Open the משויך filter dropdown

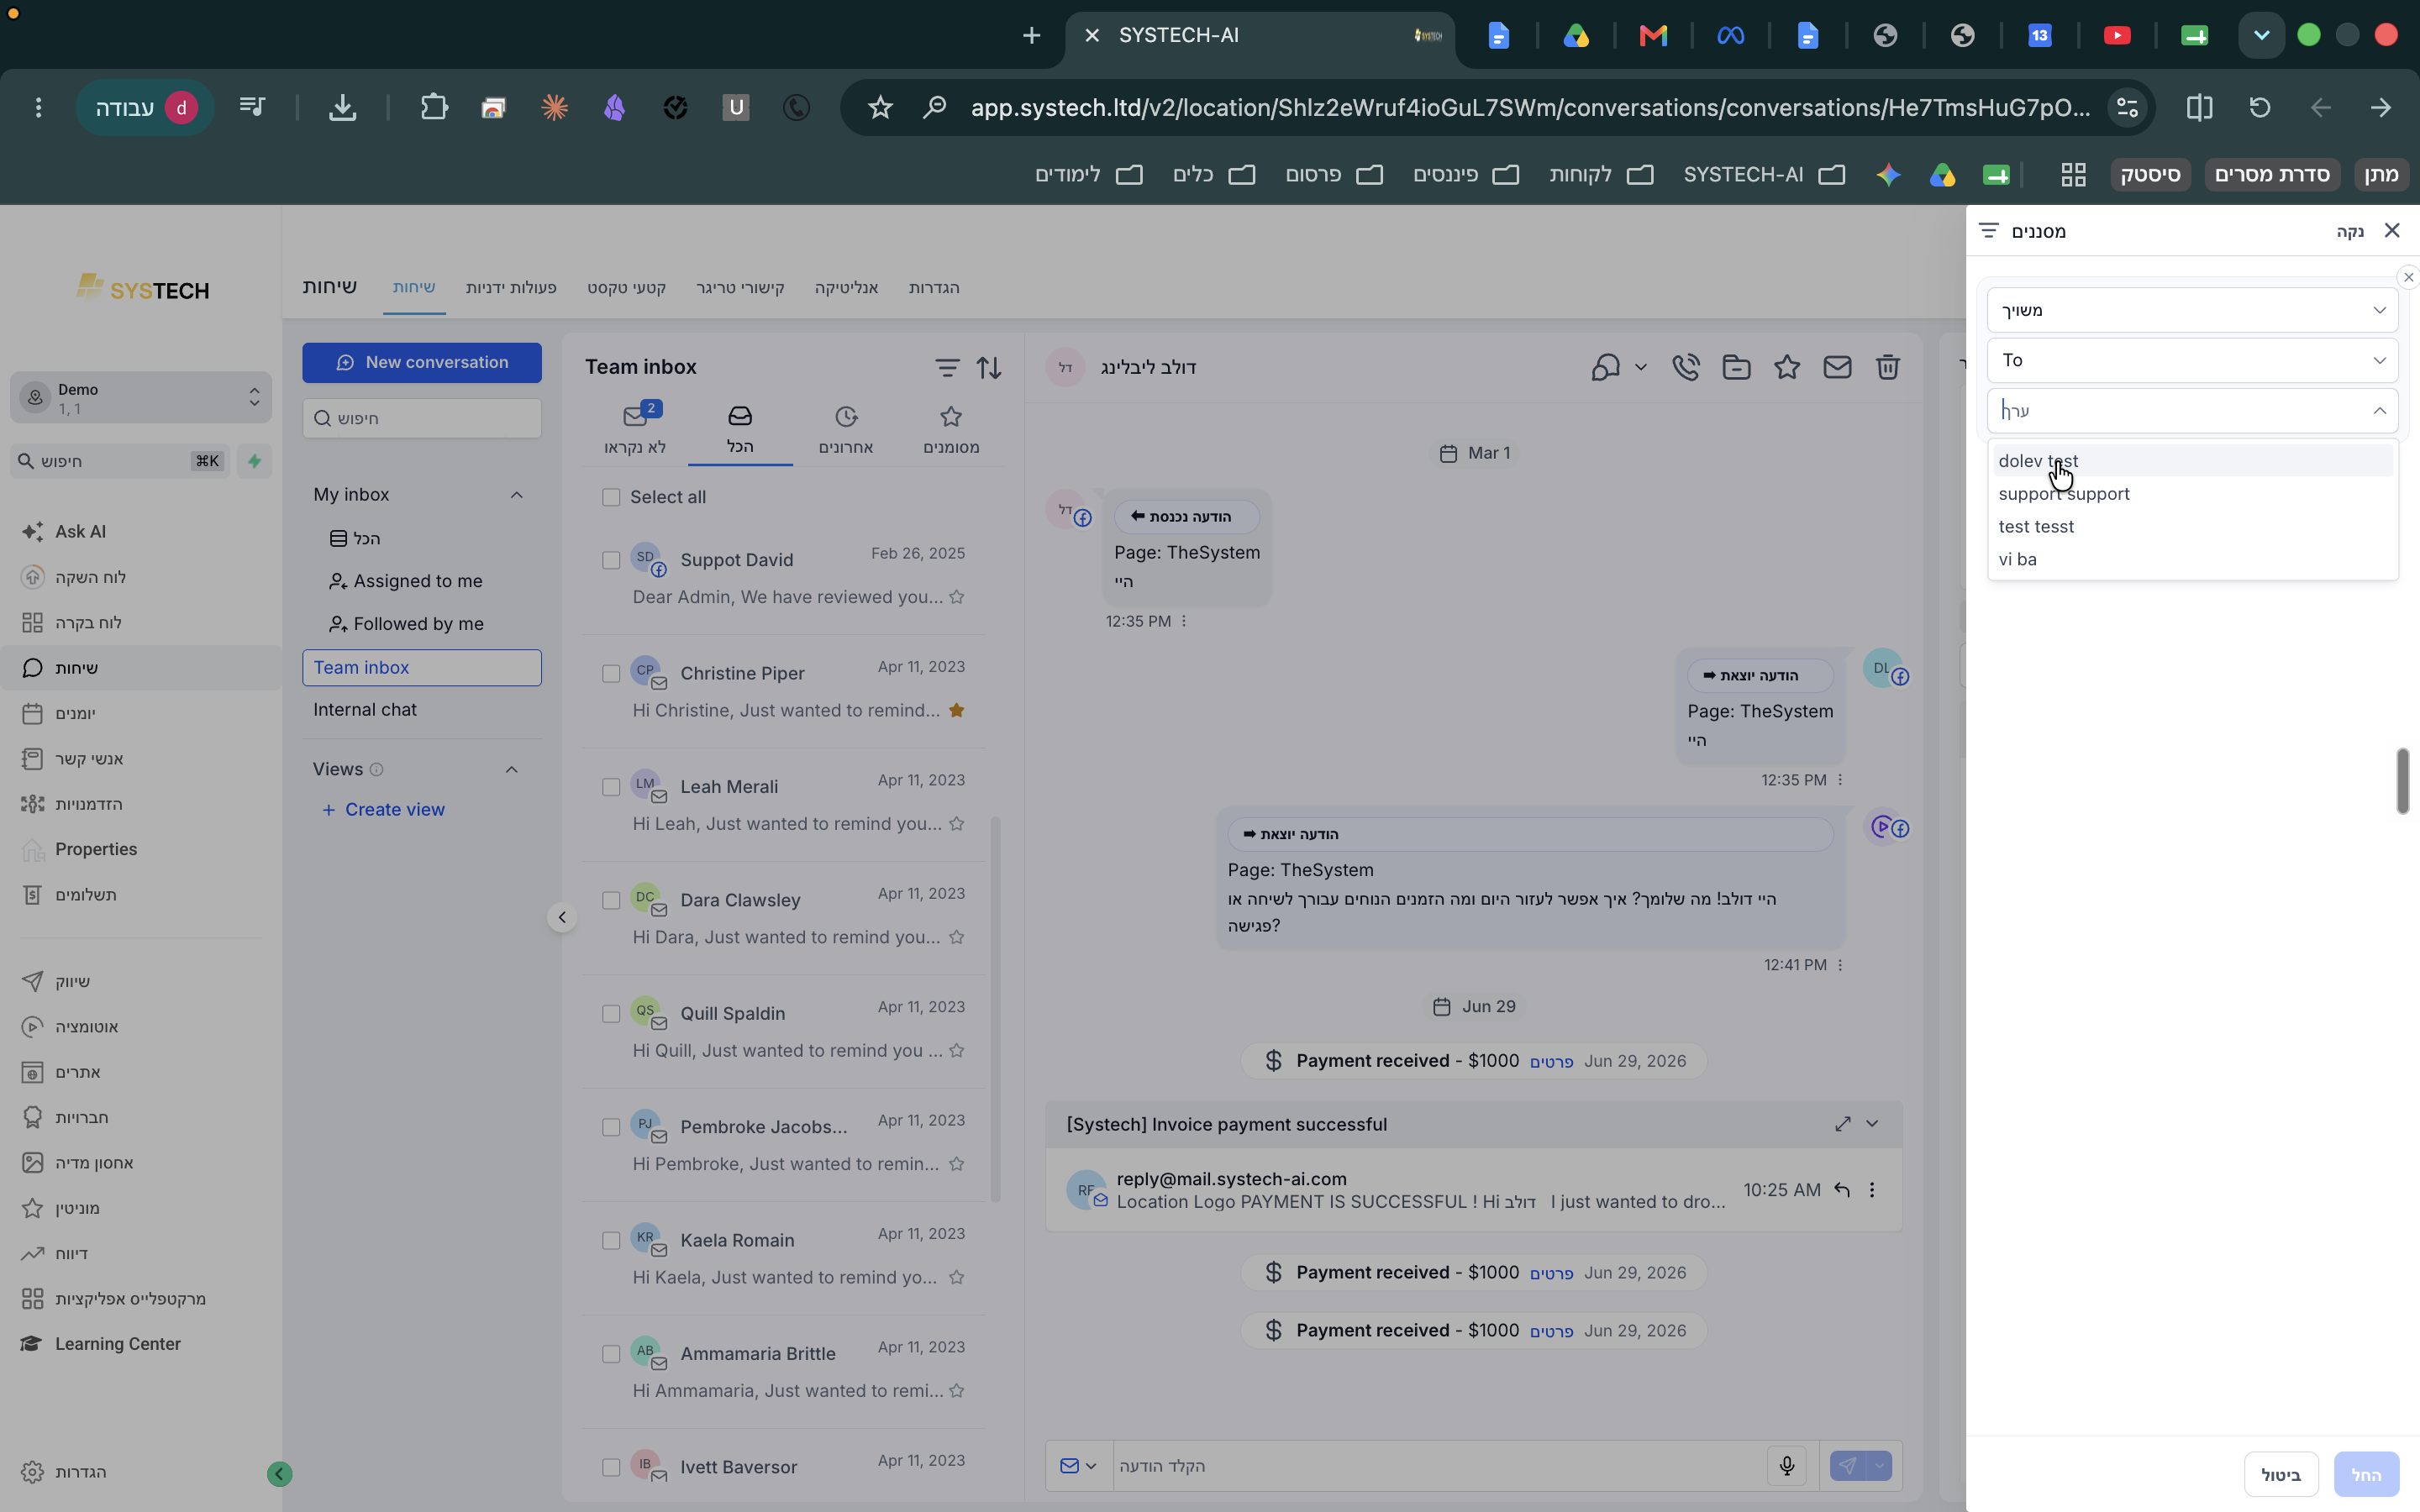2192,310
